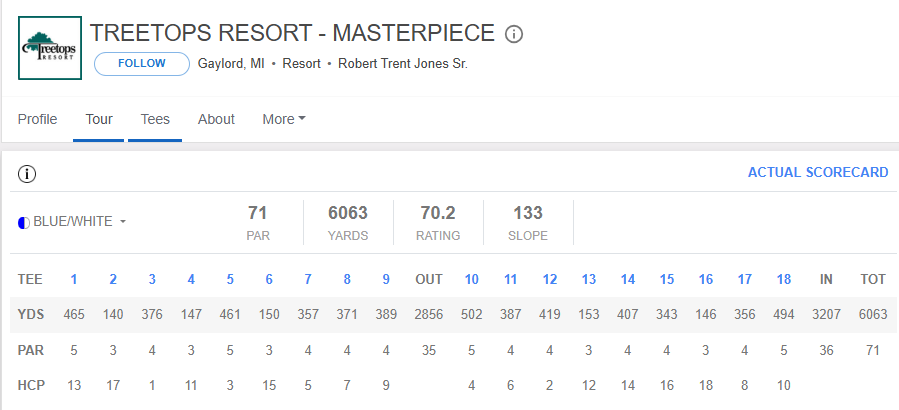This screenshot has height=410, width=899.
Task: Open the Actual Scorecard link
Action: [x=818, y=173]
